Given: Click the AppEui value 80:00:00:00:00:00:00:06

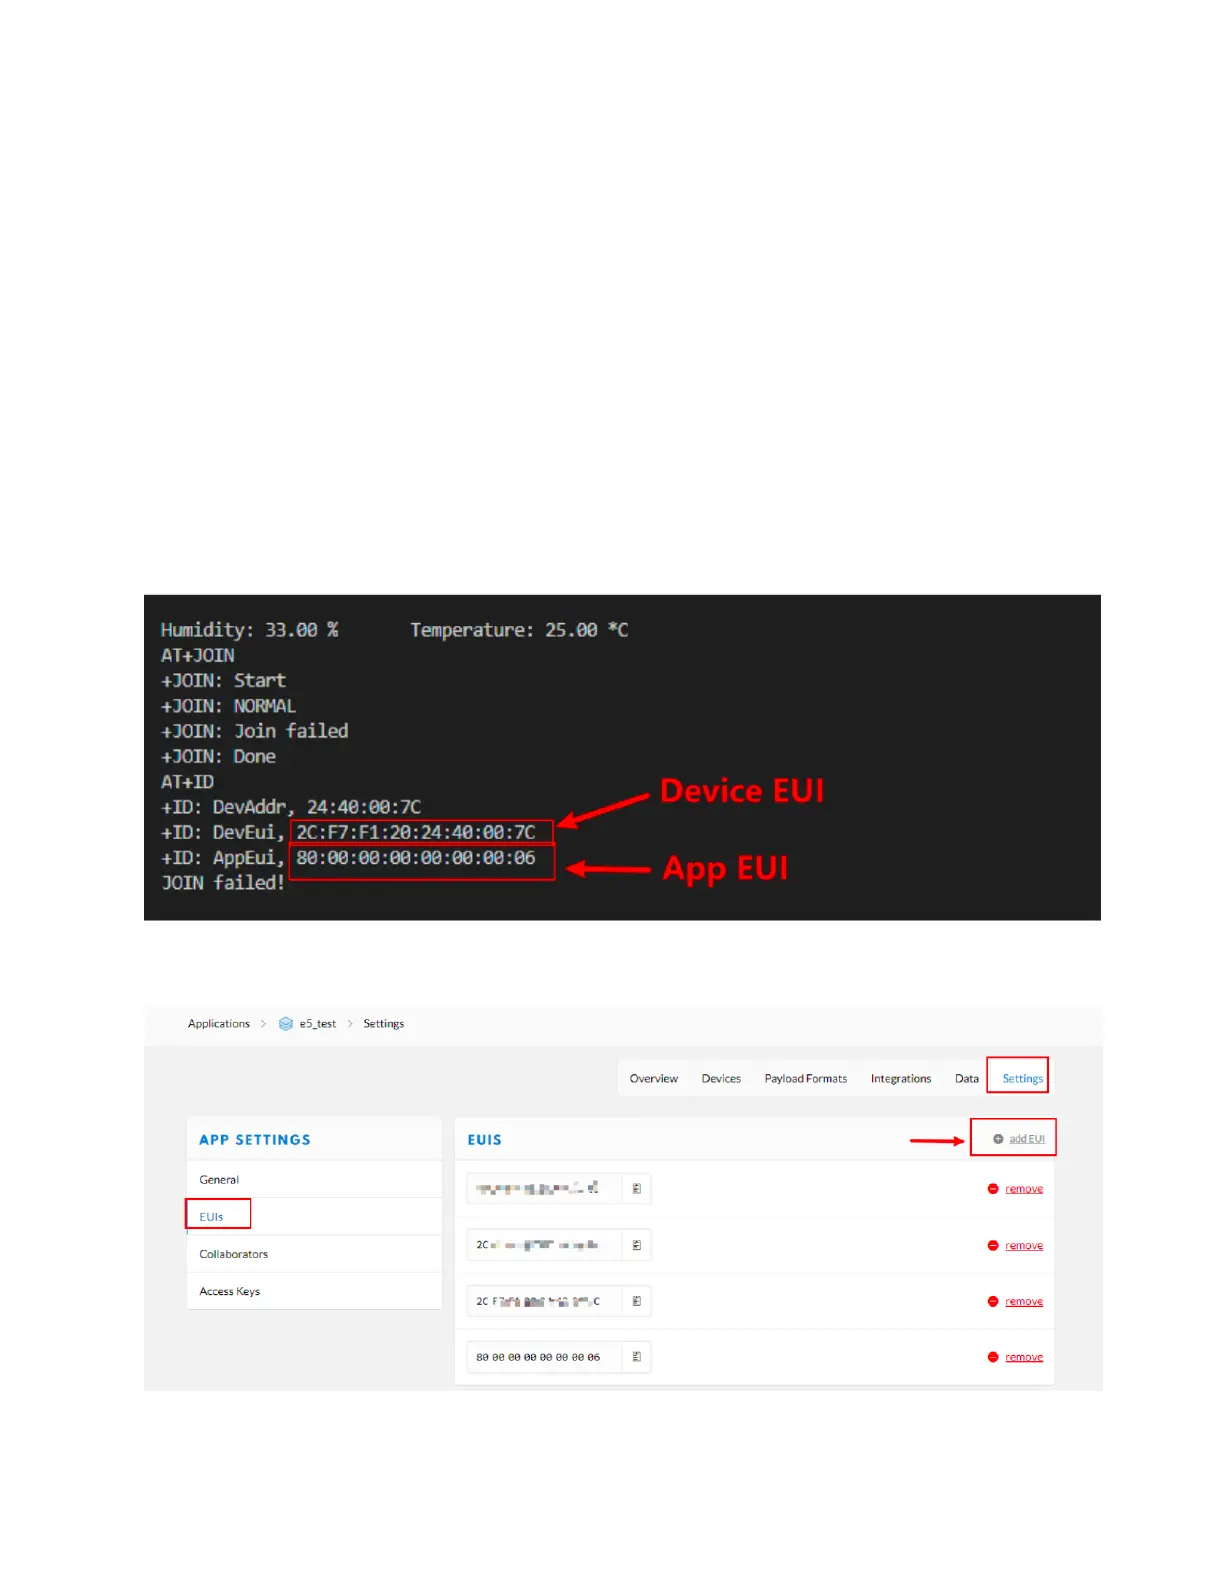Looking at the screenshot, I should pos(416,858).
